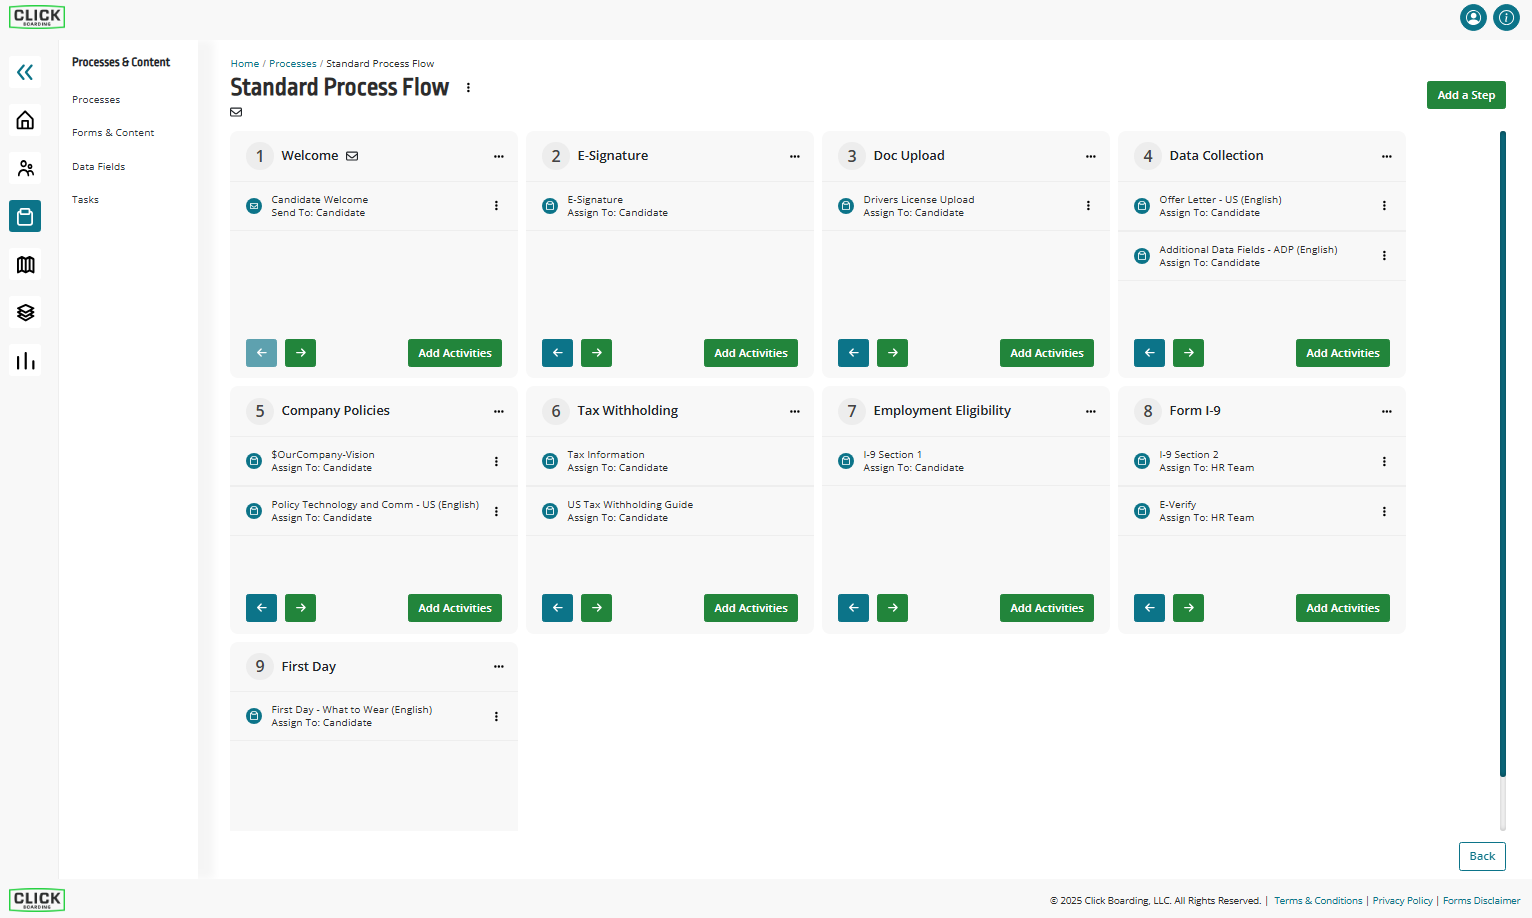
Task: Open $OurCompany-Vision activity kebab menu
Action: point(496,461)
